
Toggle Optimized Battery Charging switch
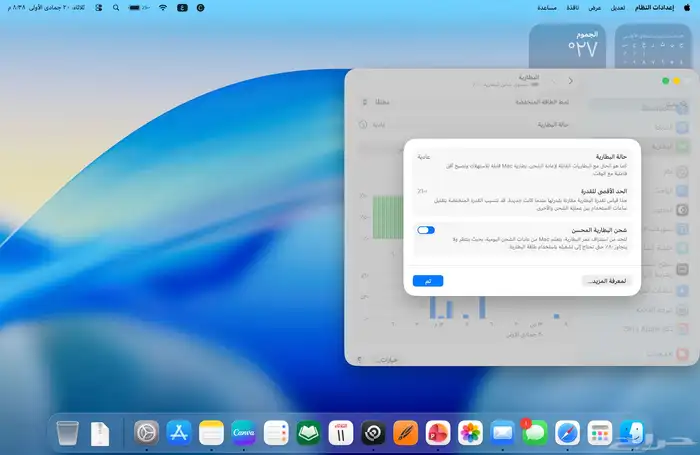[x=426, y=230]
